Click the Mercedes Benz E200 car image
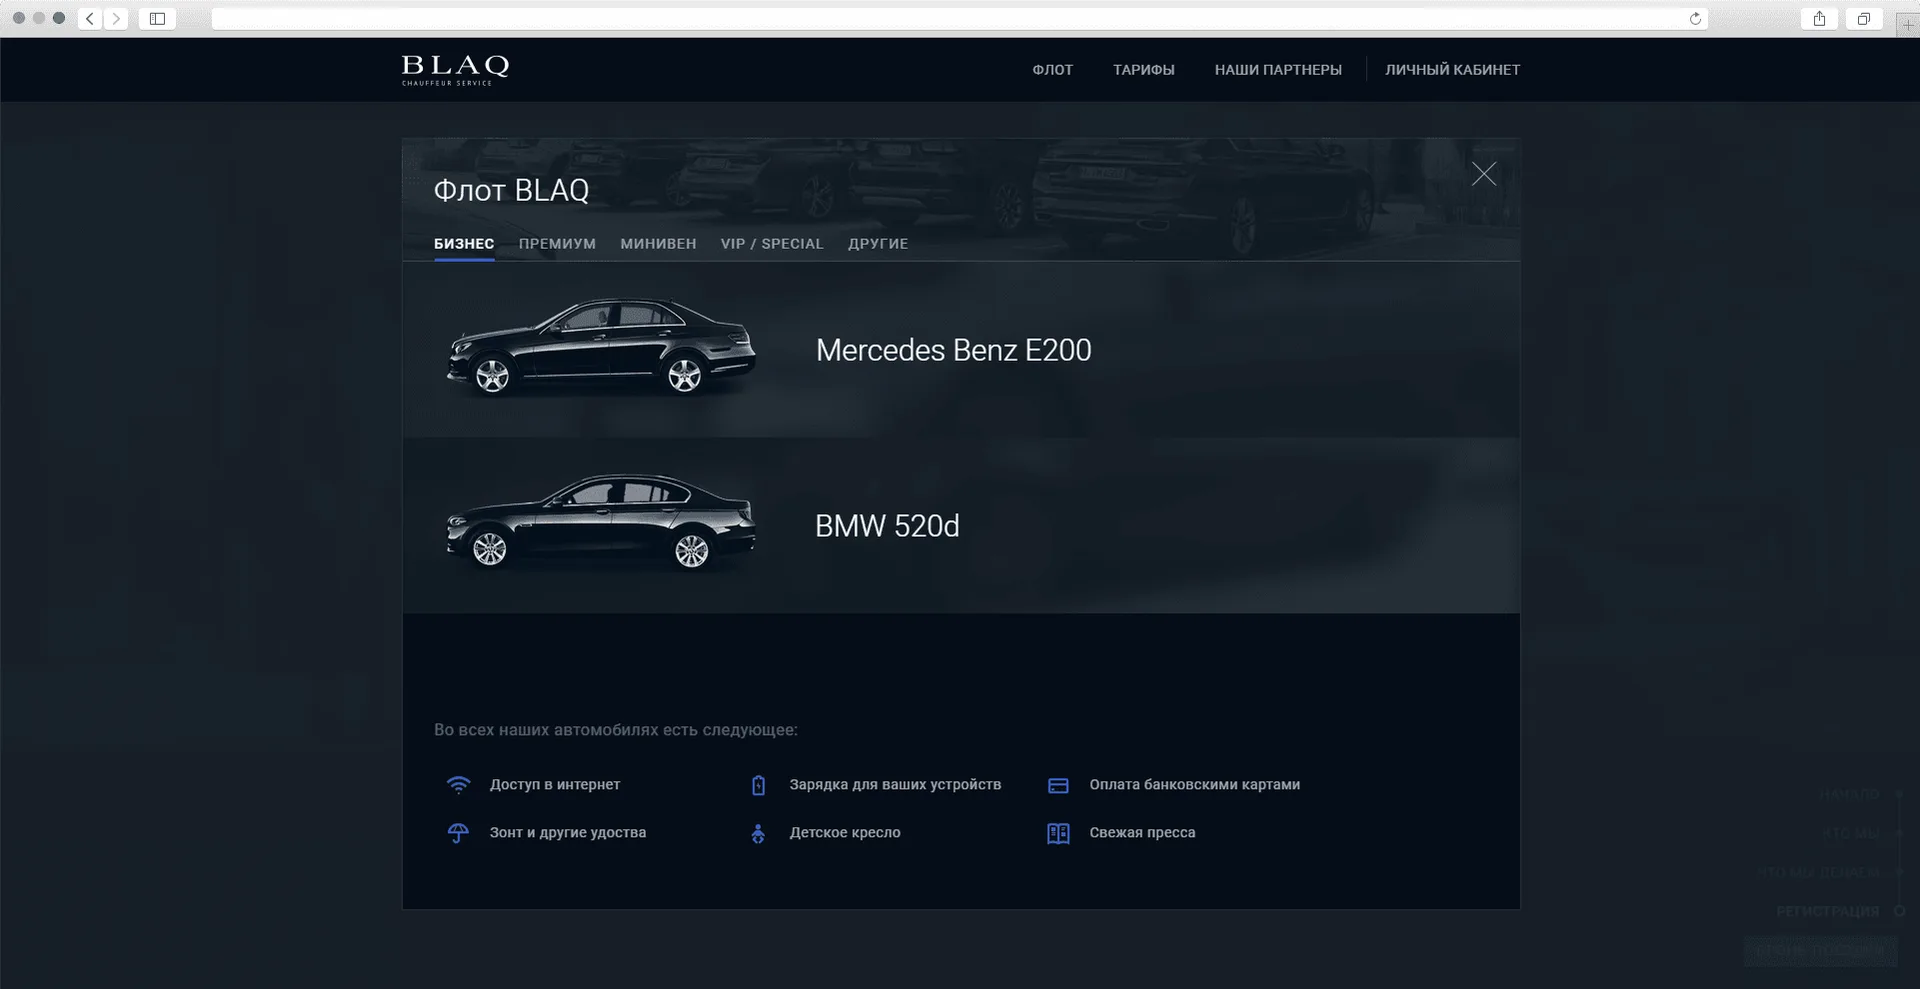 point(601,346)
